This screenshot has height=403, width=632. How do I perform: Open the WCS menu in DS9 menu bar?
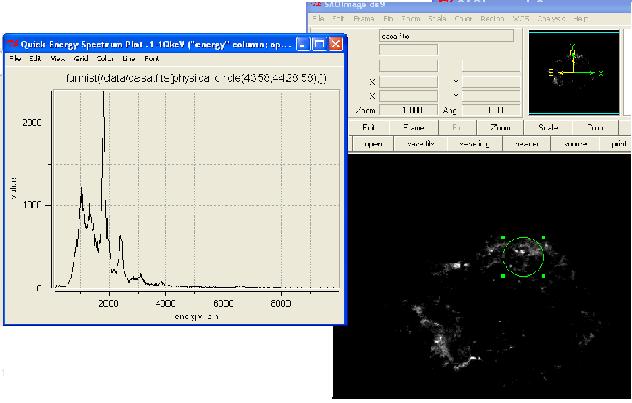pos(520,19)
